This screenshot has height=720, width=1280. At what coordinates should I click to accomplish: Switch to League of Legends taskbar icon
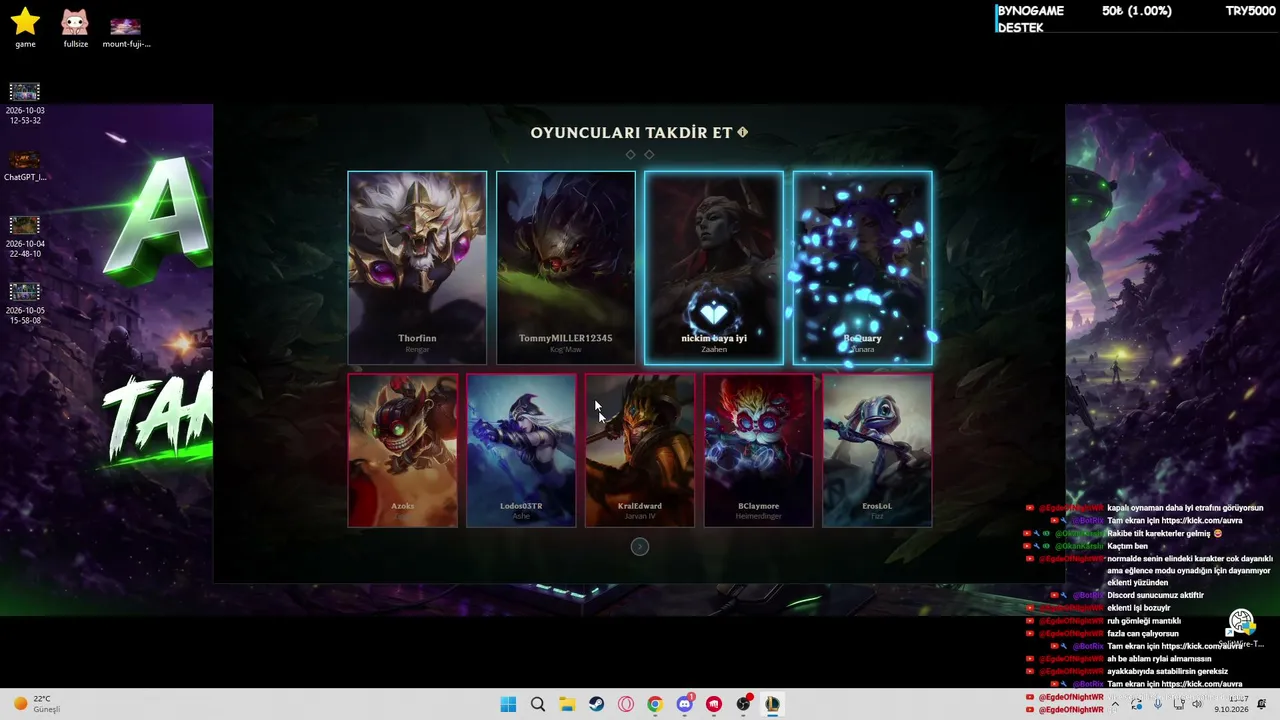[773, 704]
